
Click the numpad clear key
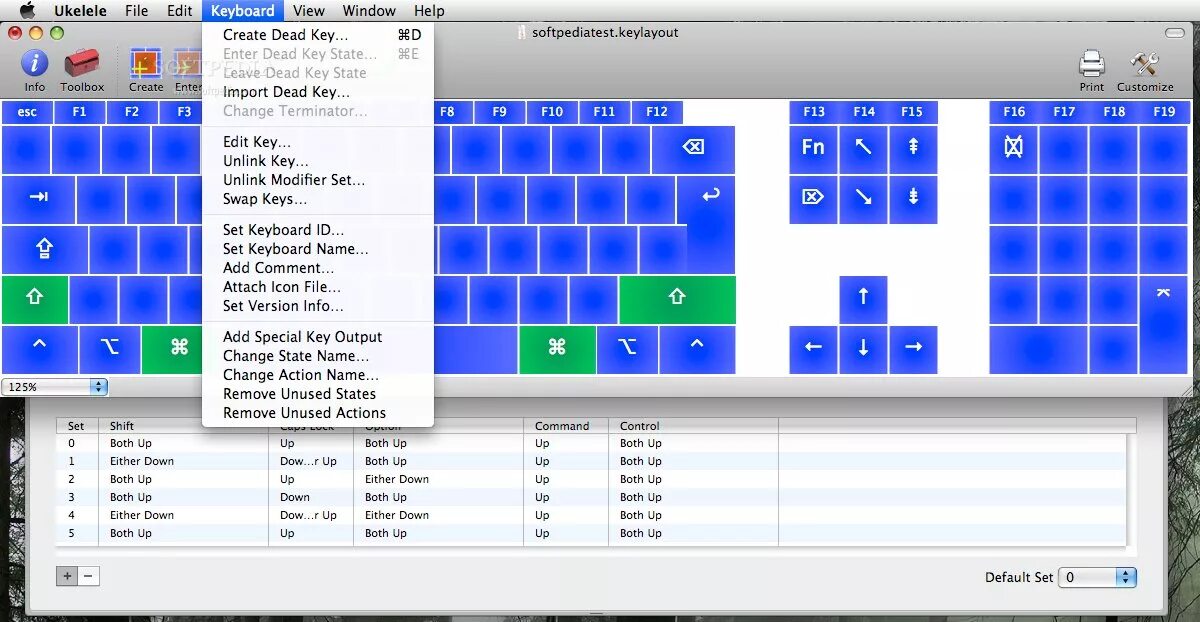pyautogui.click(x=1013, y=149)
